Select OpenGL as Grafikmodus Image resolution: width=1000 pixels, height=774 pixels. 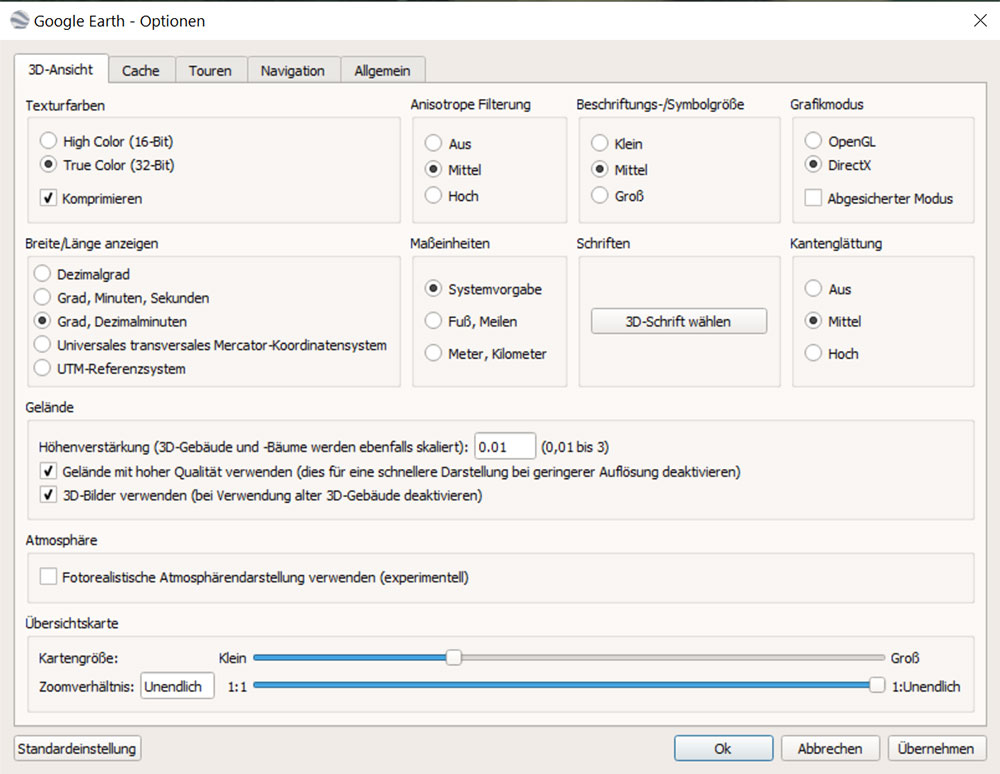click(813, 142)
